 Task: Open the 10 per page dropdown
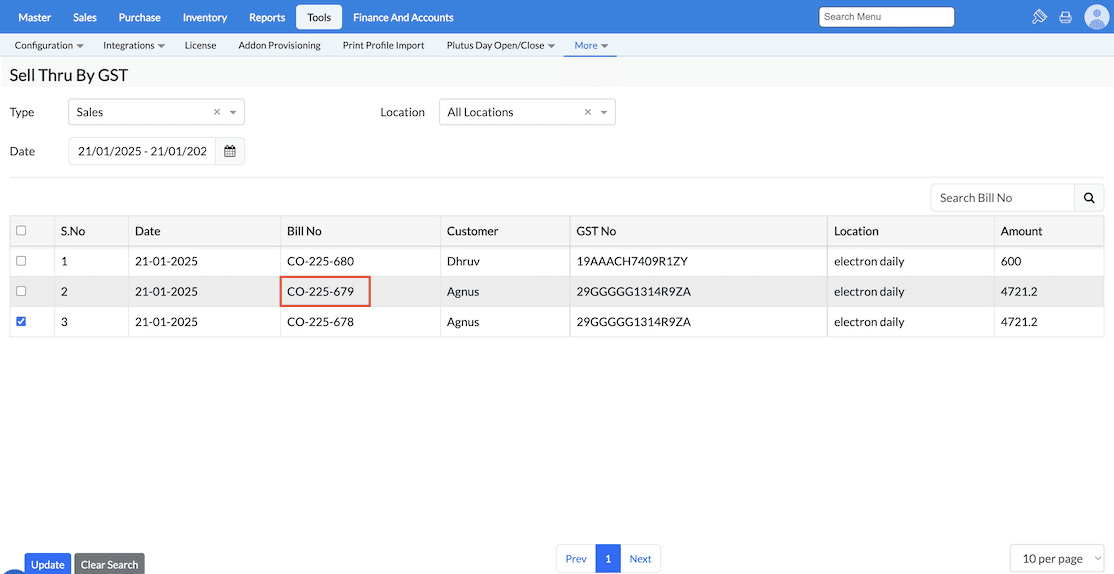1056,558
